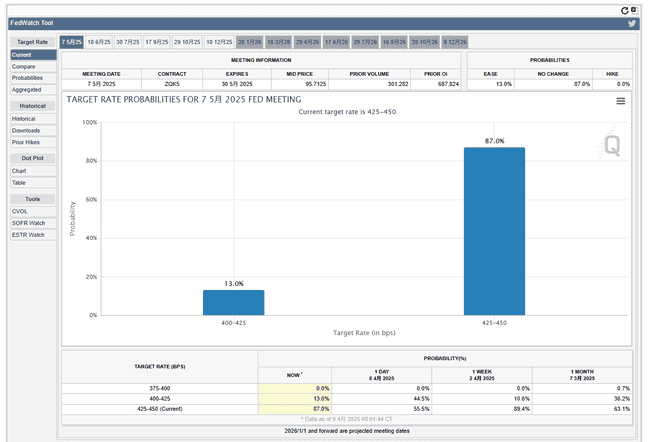Select the 28 1月26 projected meeting tab
650x442 pixels.
coord(250,42)
